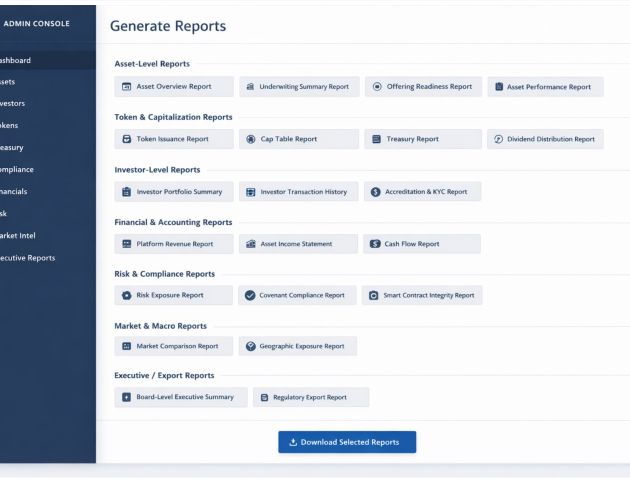Image resolution: width=630 pixels, height=482 pixels.
Task: Click the Download Selected Reports button
Action: [346, 442]
